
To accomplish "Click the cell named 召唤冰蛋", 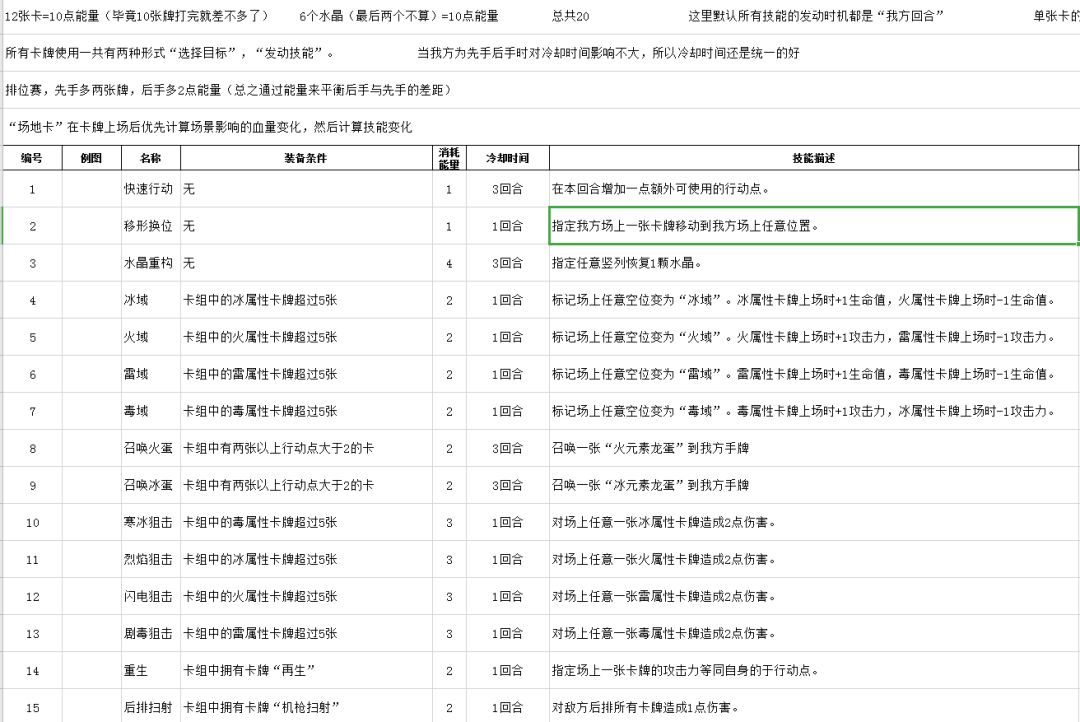I will pos(150,486).
